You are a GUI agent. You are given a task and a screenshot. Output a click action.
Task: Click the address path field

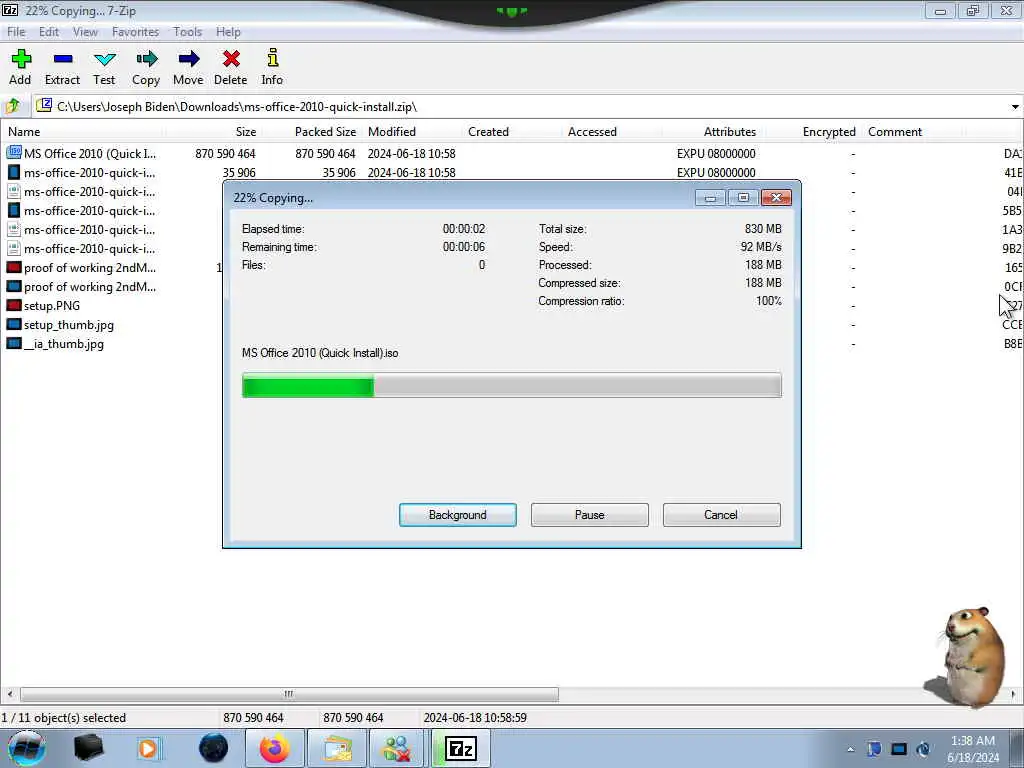pyautogui.click(x=520, y=106)
